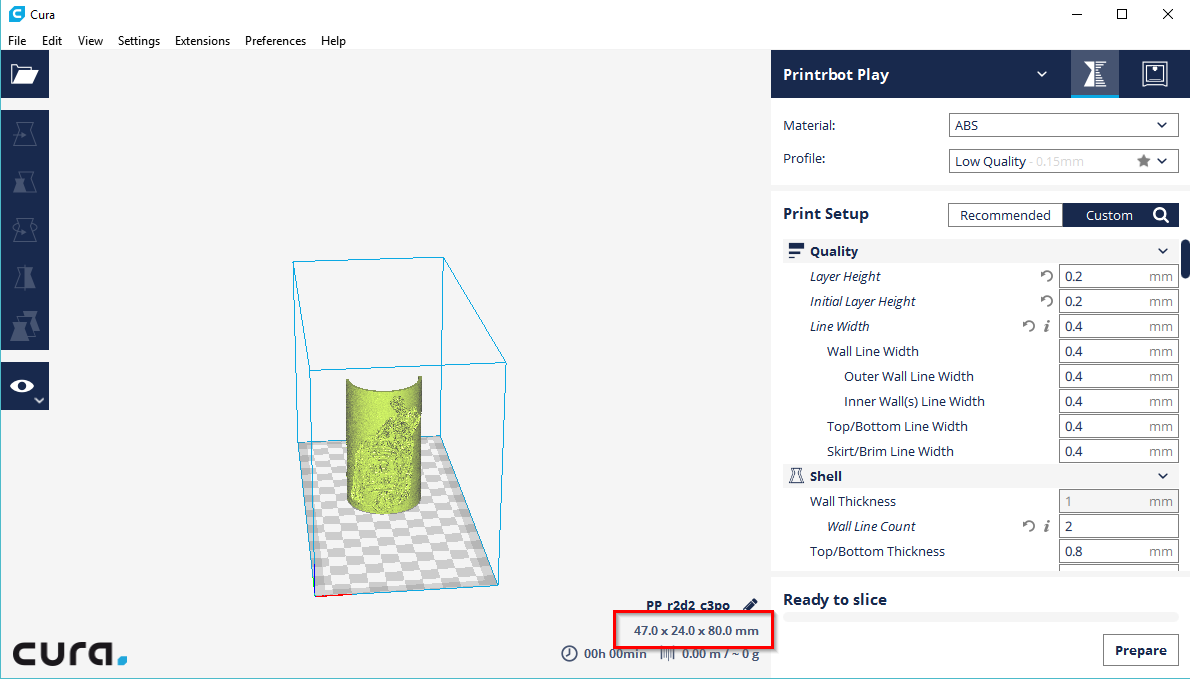
Task: Click the Wall Thickness setting label
Action: coord(852,501)
